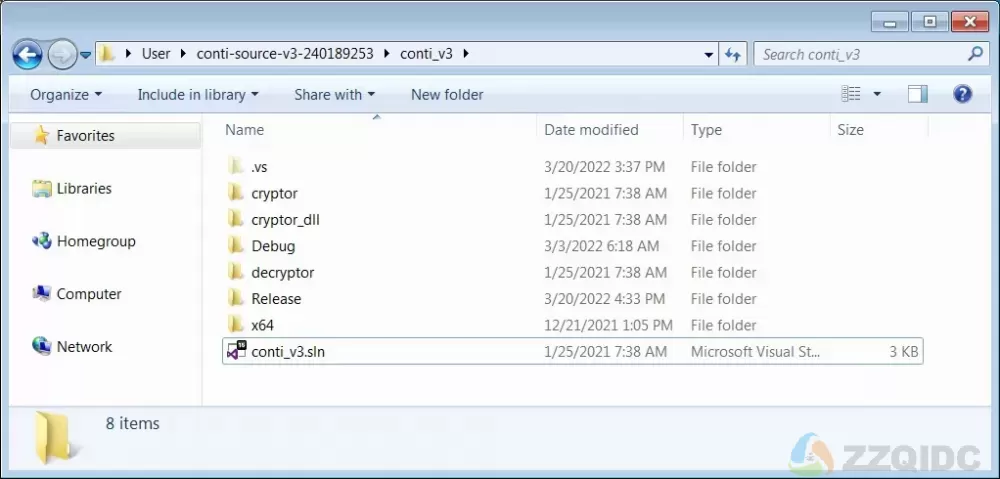Select the cryptor folder icon

click(x=236, y=193)
